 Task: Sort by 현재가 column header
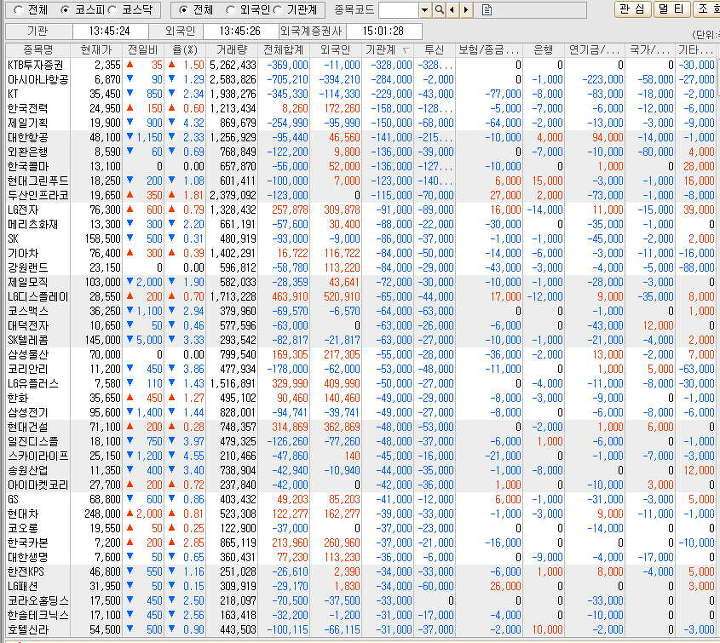point(96,50)
